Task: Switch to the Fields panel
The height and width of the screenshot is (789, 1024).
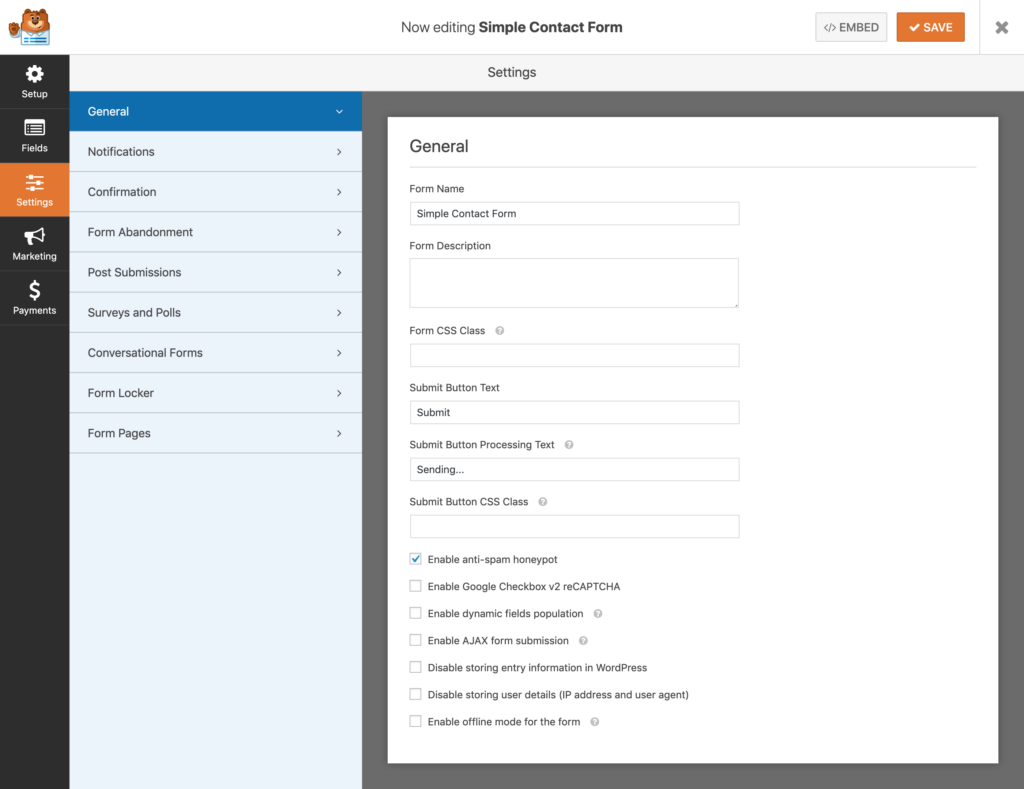Action: 34,135
